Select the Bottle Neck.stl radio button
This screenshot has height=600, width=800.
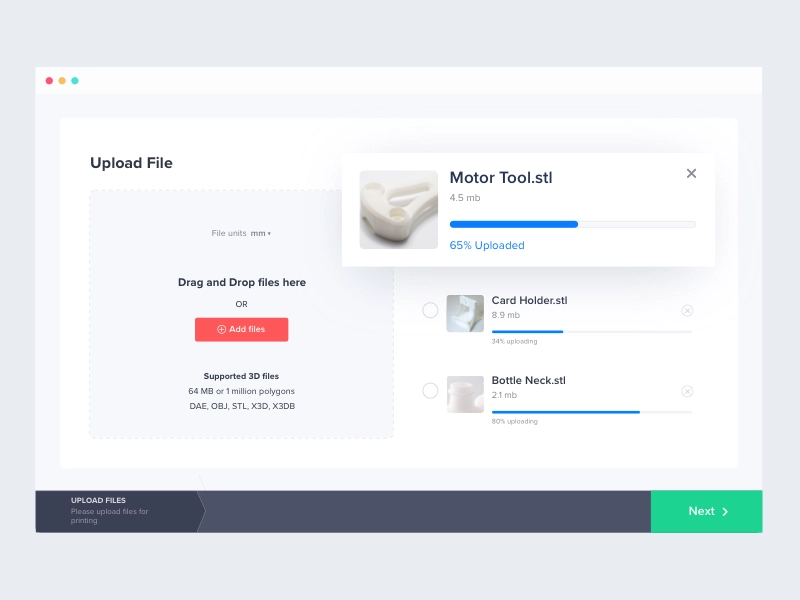coord(430,391)
